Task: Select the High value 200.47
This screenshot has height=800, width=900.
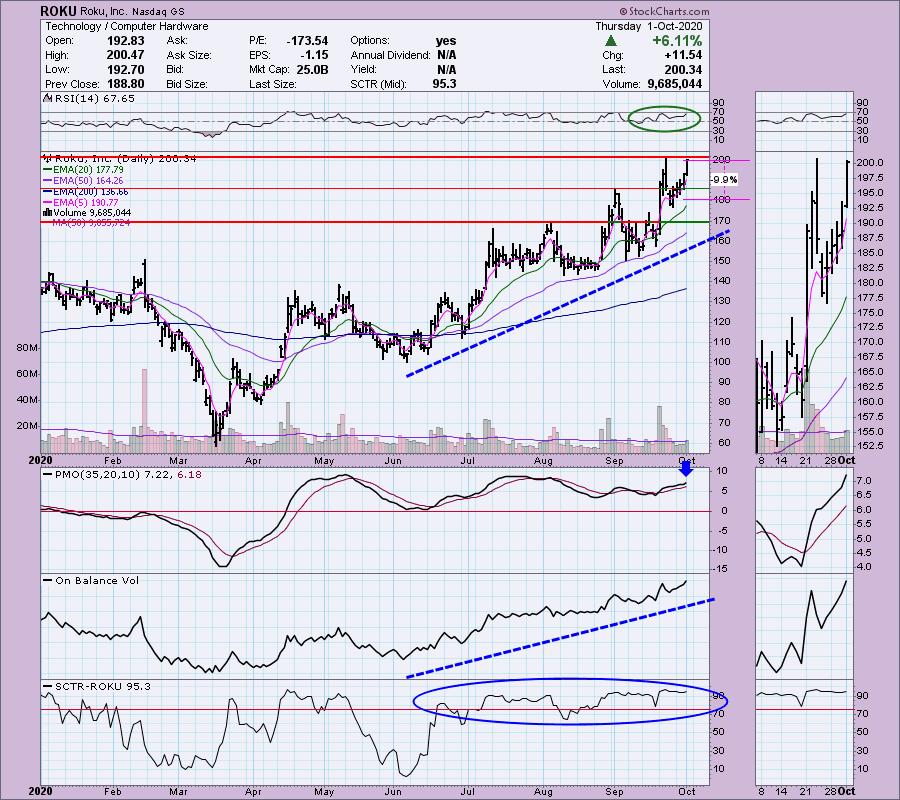Action: pos(125,55)
